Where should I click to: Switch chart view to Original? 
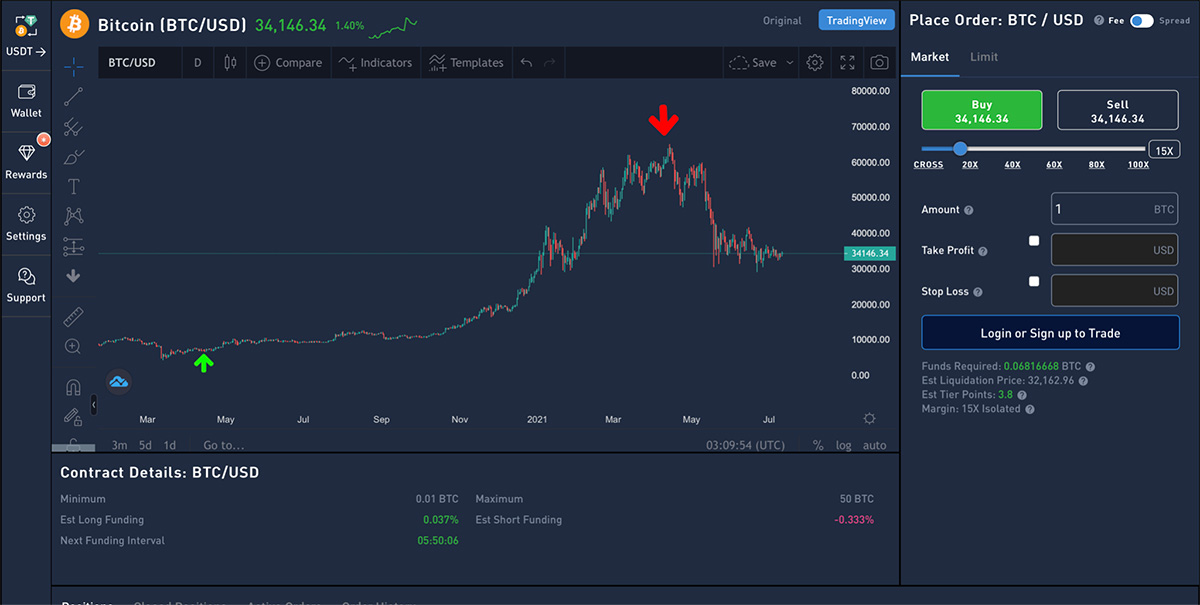tap(782, 21)
